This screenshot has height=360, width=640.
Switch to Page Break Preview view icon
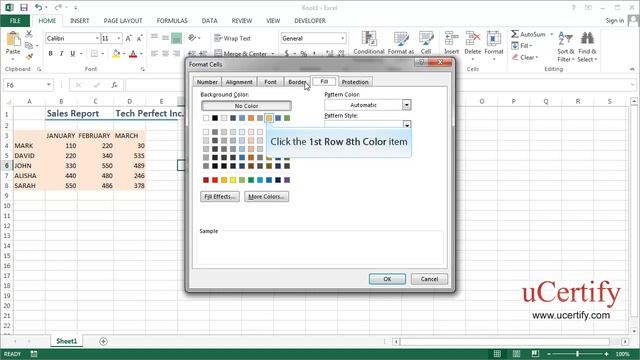click(535, 354)
